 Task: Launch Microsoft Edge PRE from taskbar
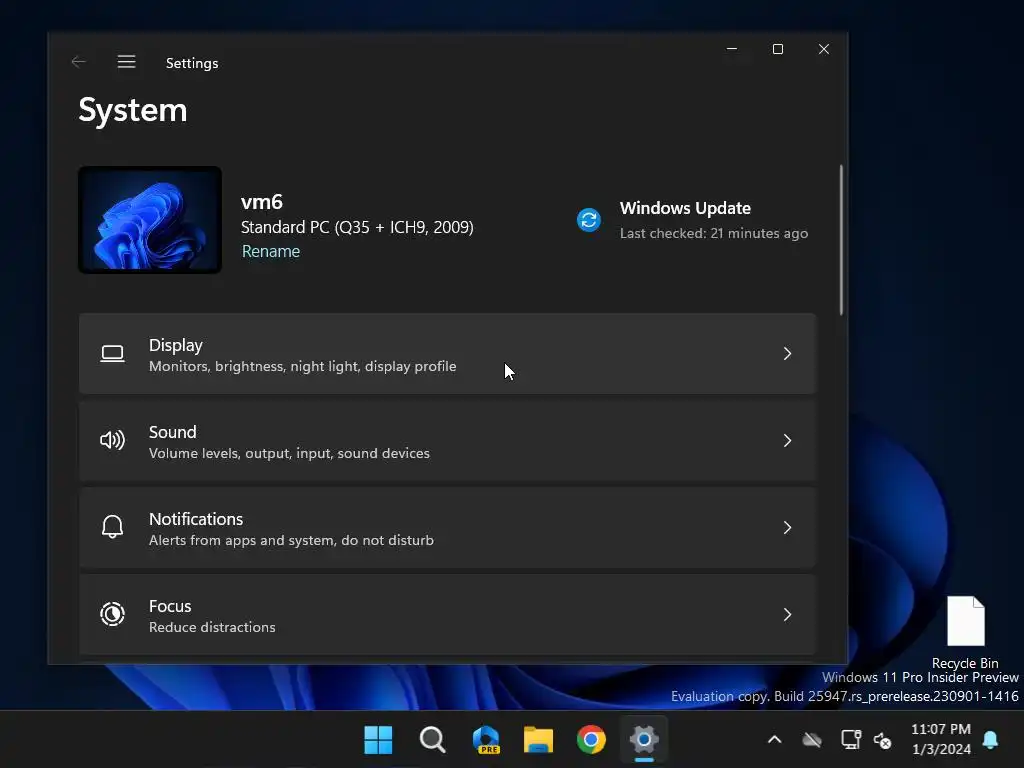tap(486, 740)
